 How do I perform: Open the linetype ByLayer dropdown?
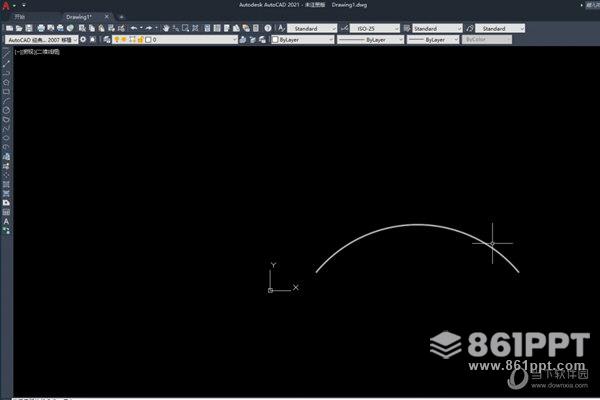pyautogui.click(x=370, y=39)
